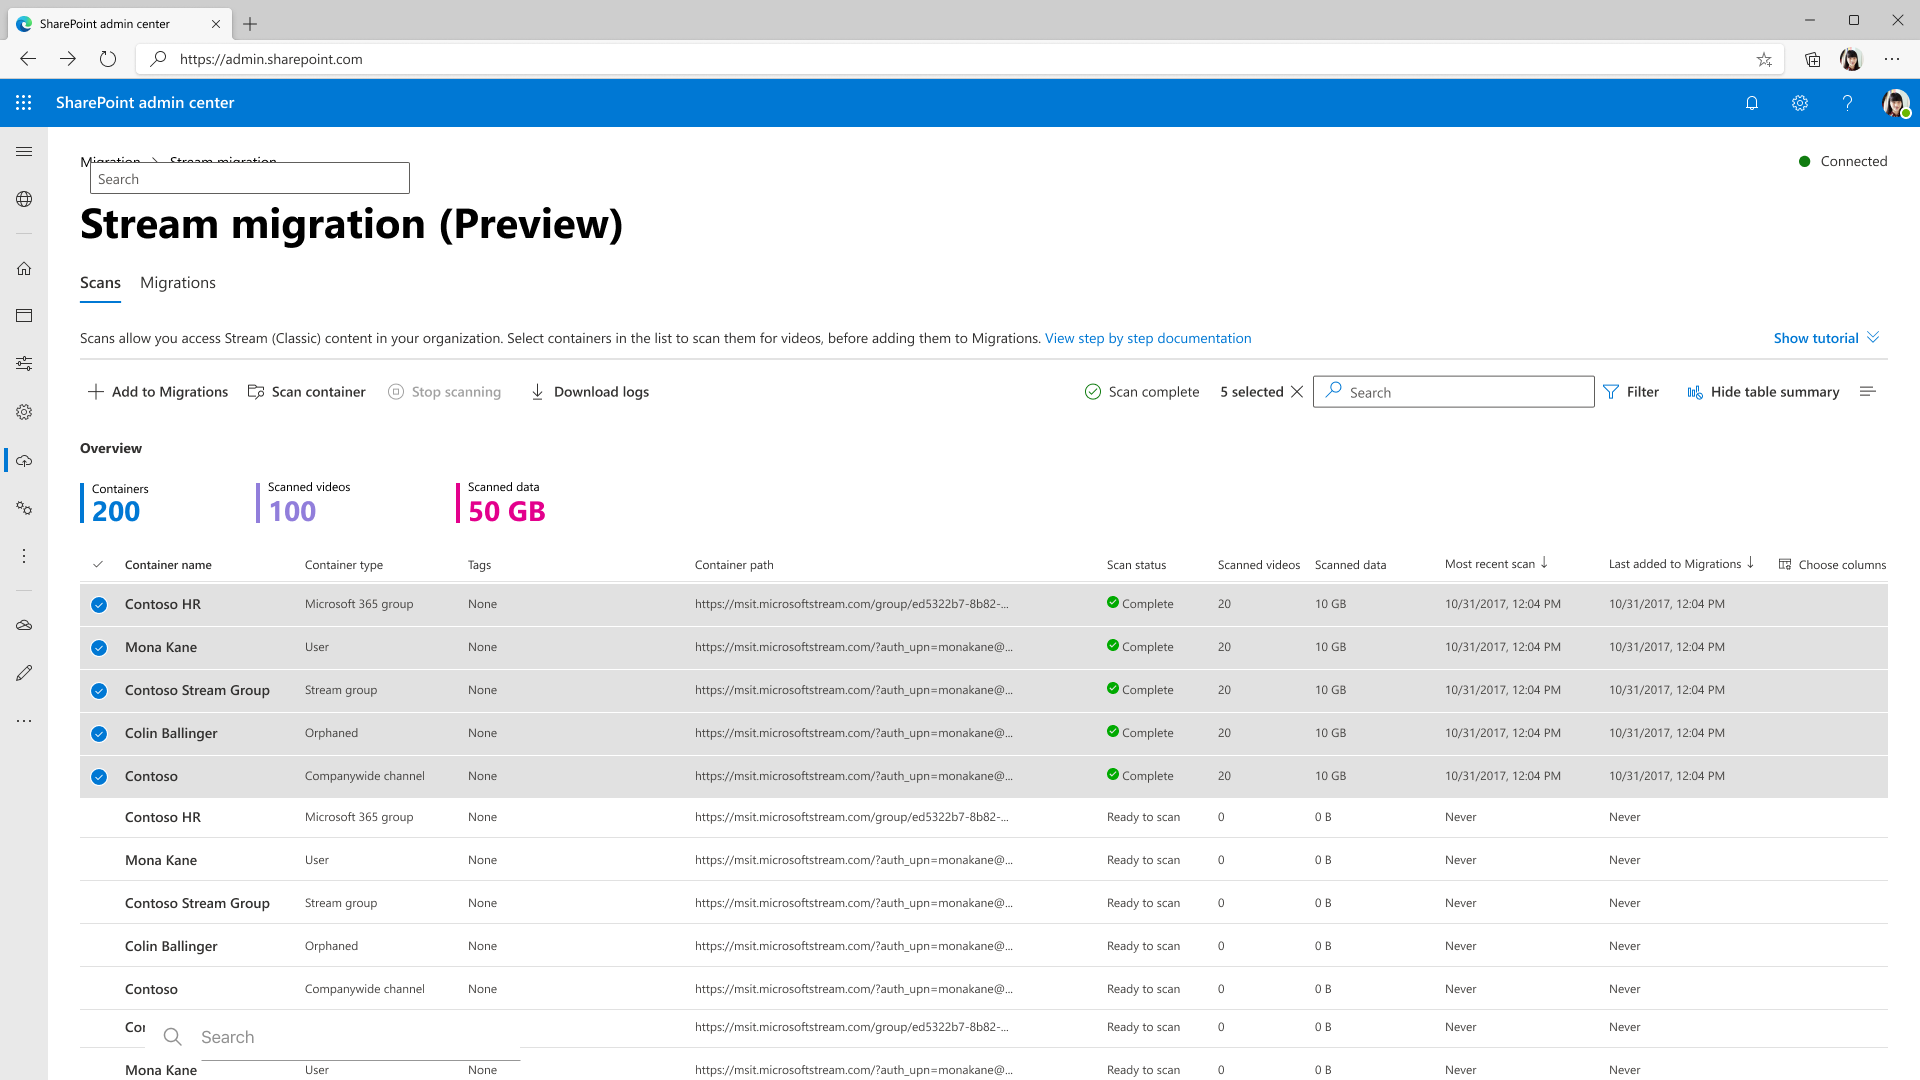Click the View step by step documentation link

pyautogui.click(x=1149, y=338)
